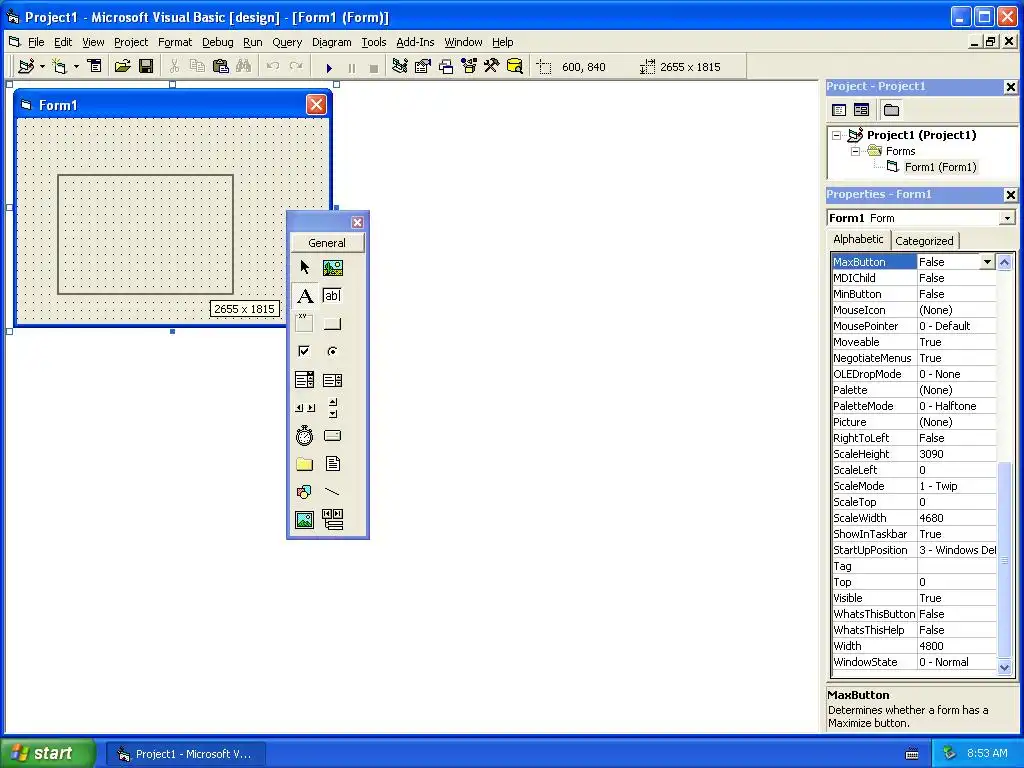Select the Line tool in toolbox
Image resolution: width=1024 pixels, height=768 pixels.
(332, 492)
